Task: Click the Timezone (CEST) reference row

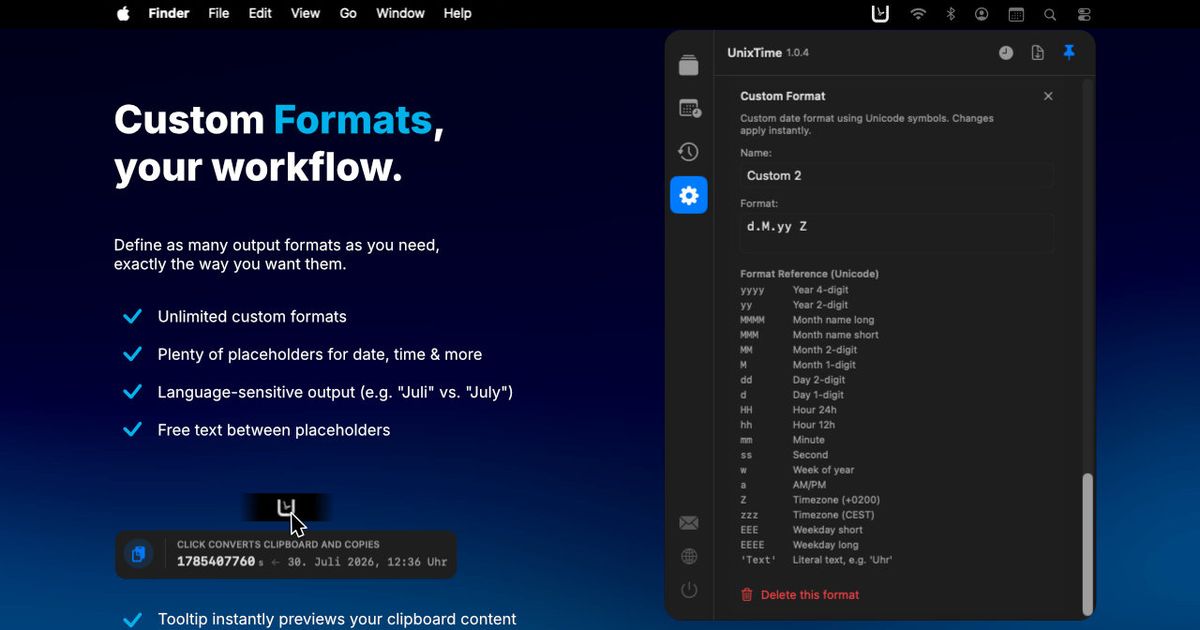Action: pyautogui.click(x=807, y=515)
